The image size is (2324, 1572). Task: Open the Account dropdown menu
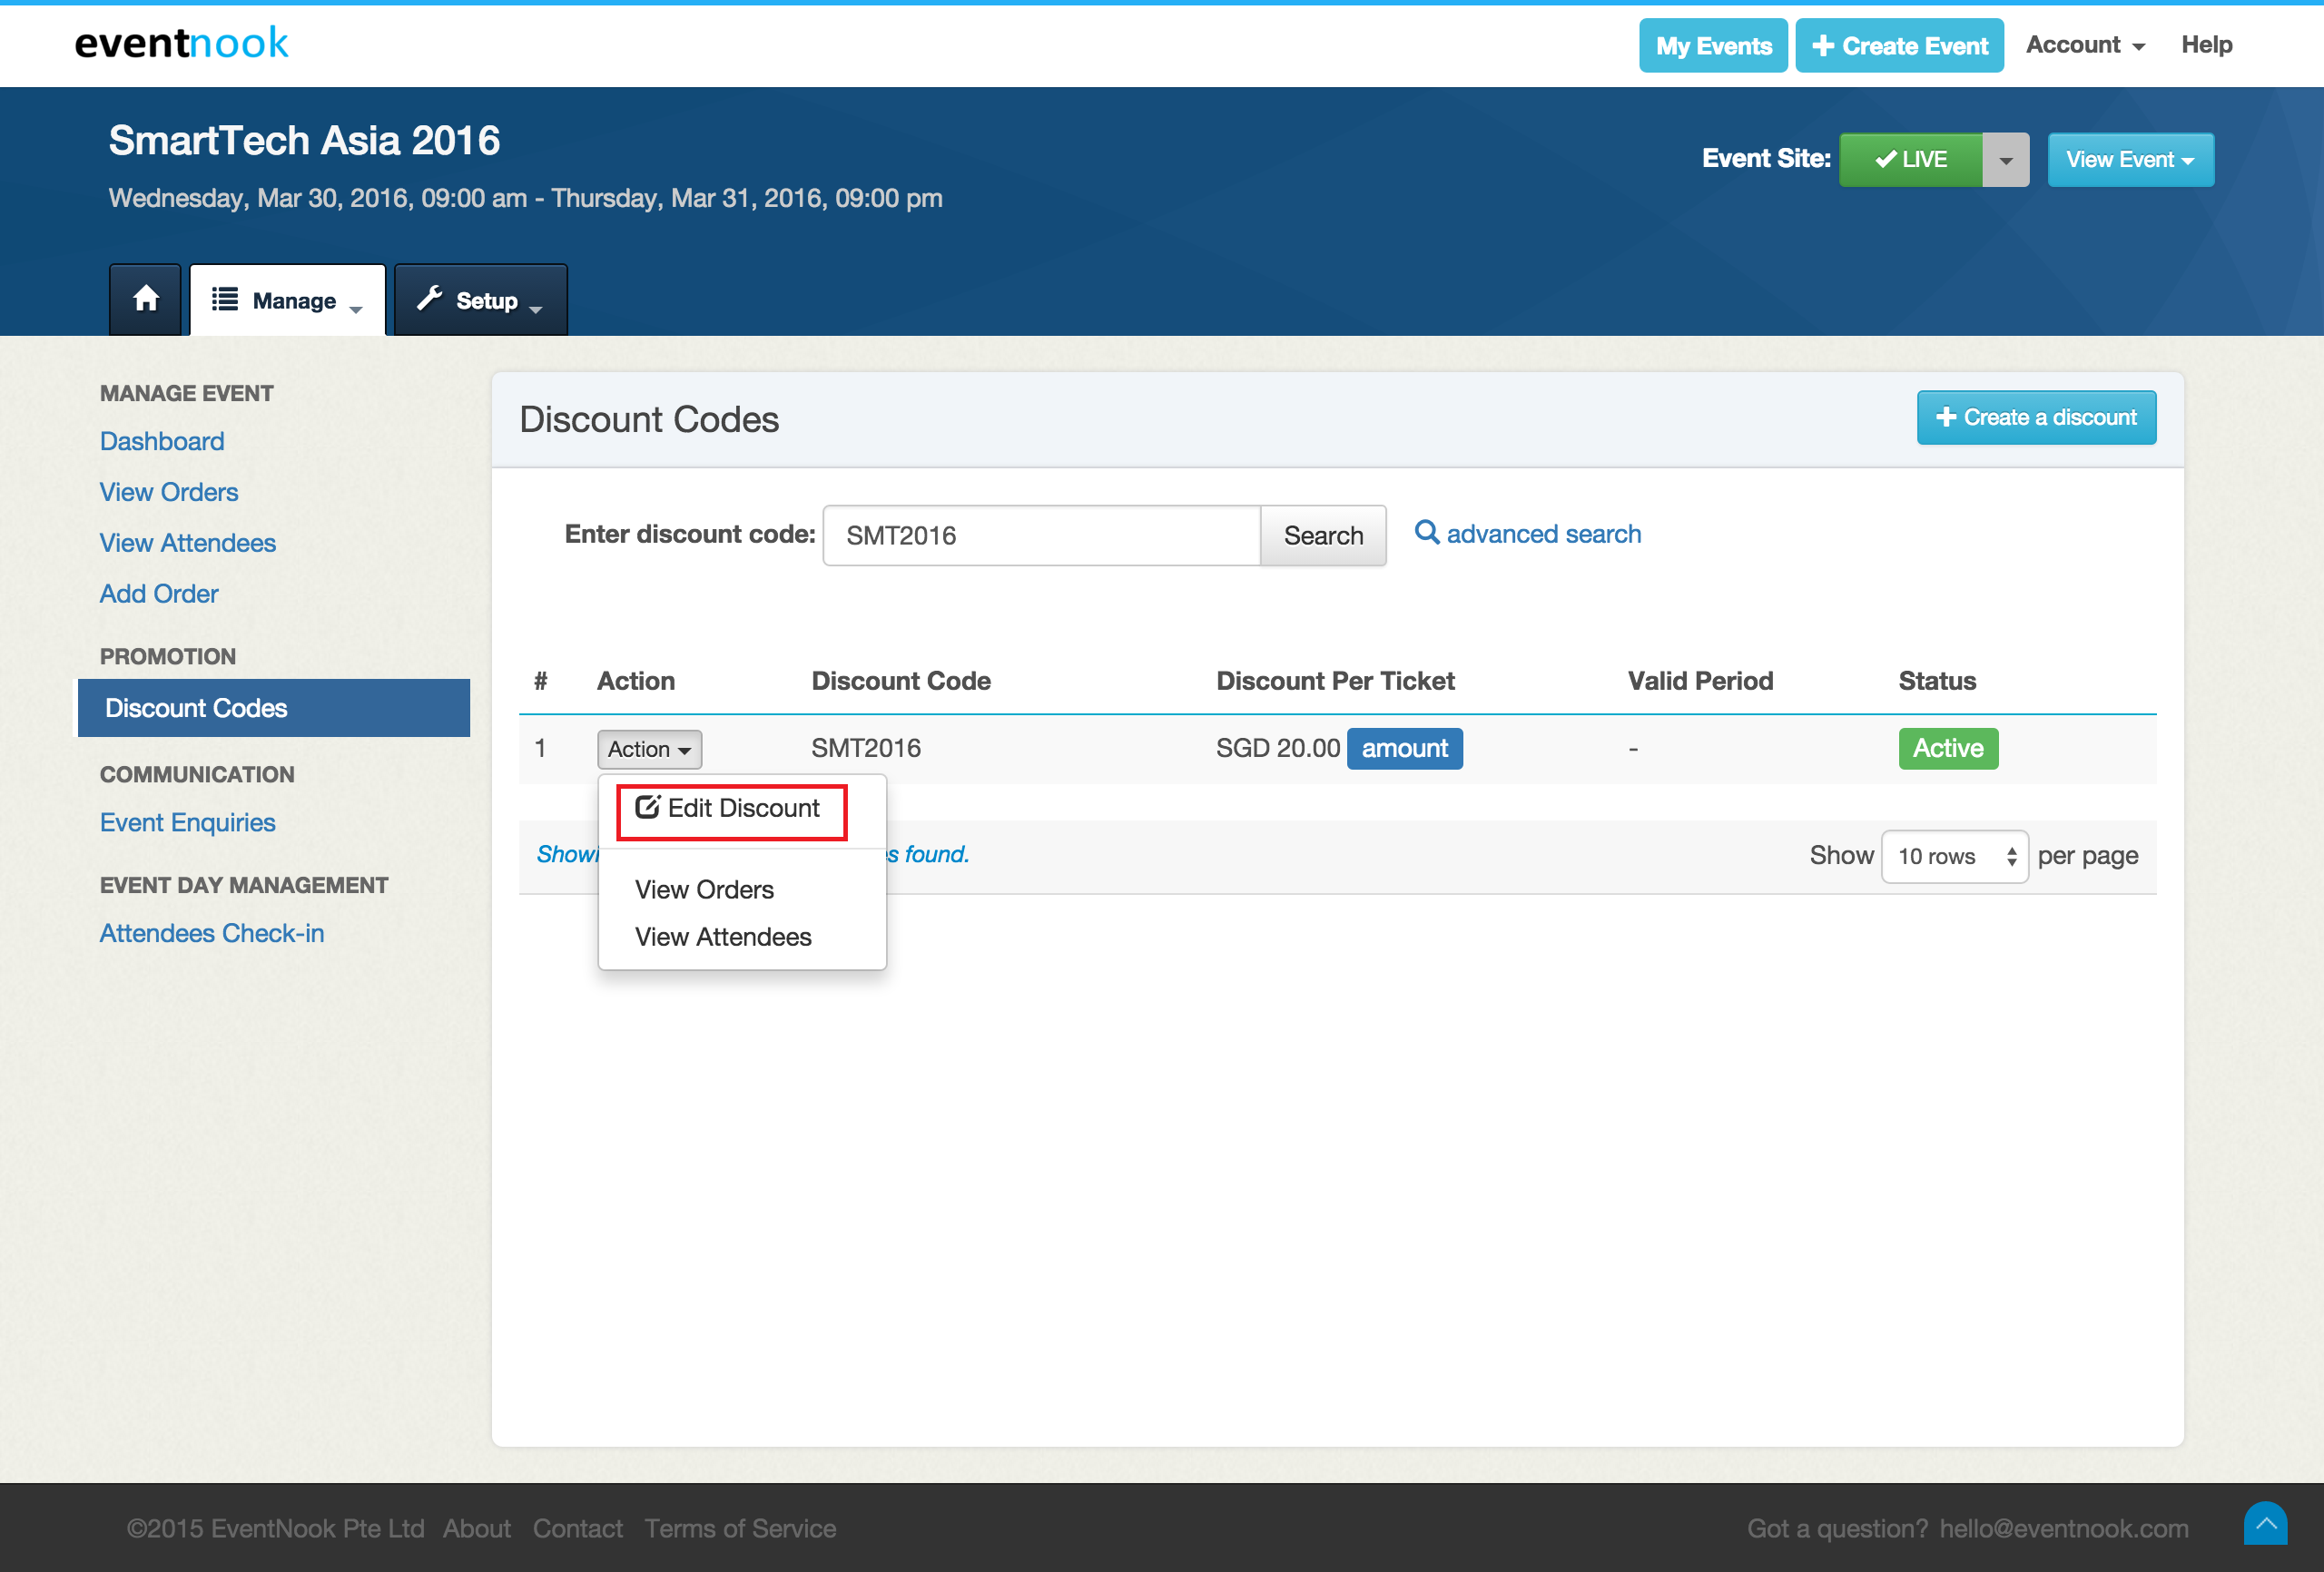pyautogui.click(x=2085, y=45)
